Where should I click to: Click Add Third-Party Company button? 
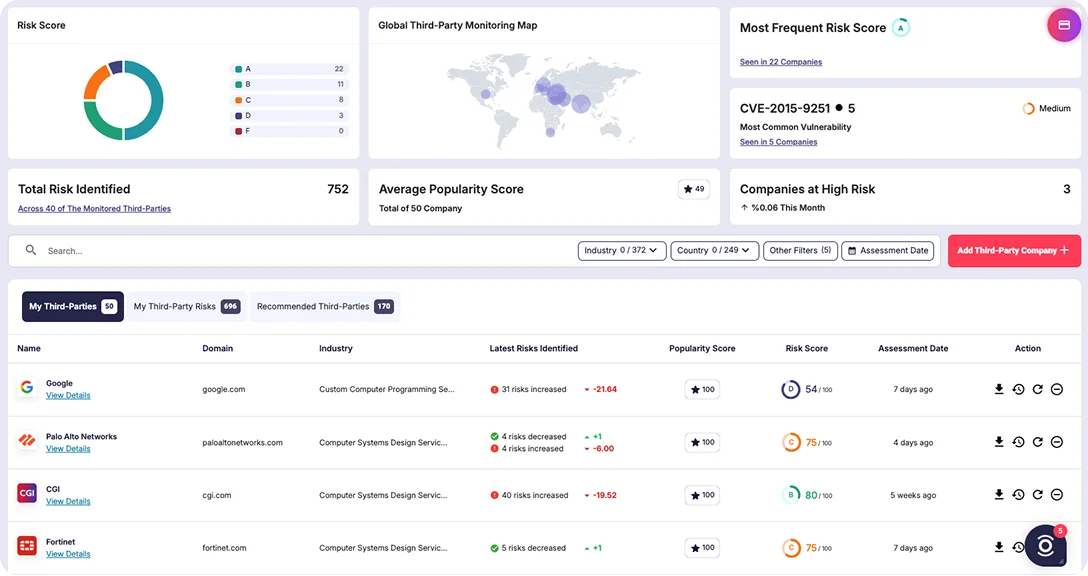[1014, 251]
